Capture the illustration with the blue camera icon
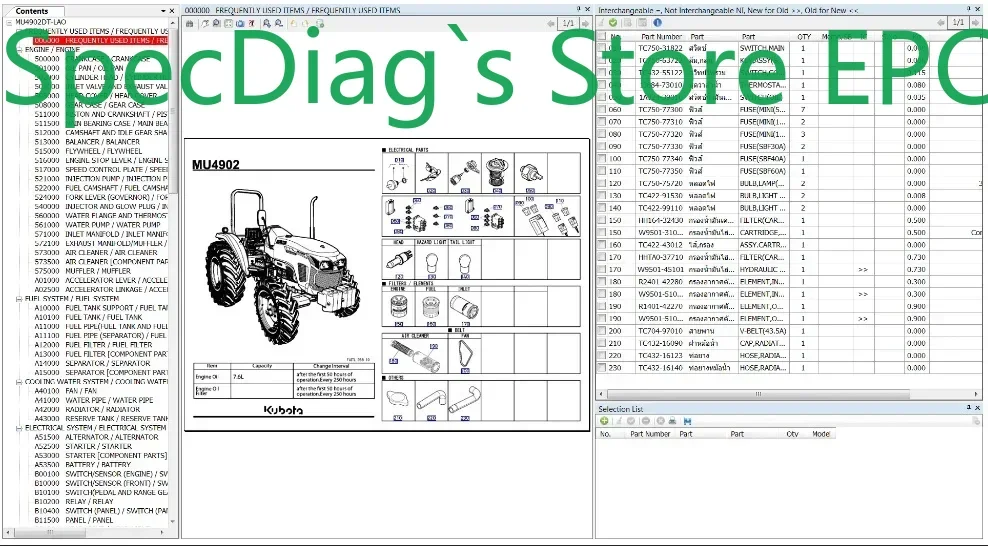This screenshot has height=546, width=988. tap(240, 24)
